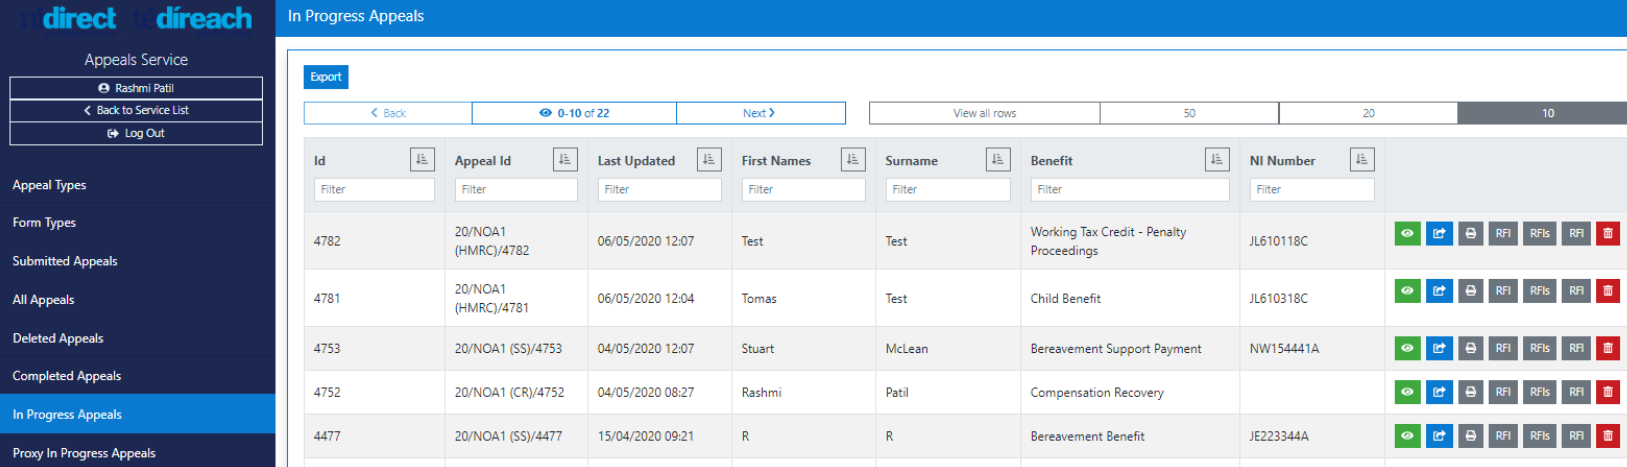The image size is (1627, 467).
Task: Sort by the NI Number column
Action: (1362, 160)
